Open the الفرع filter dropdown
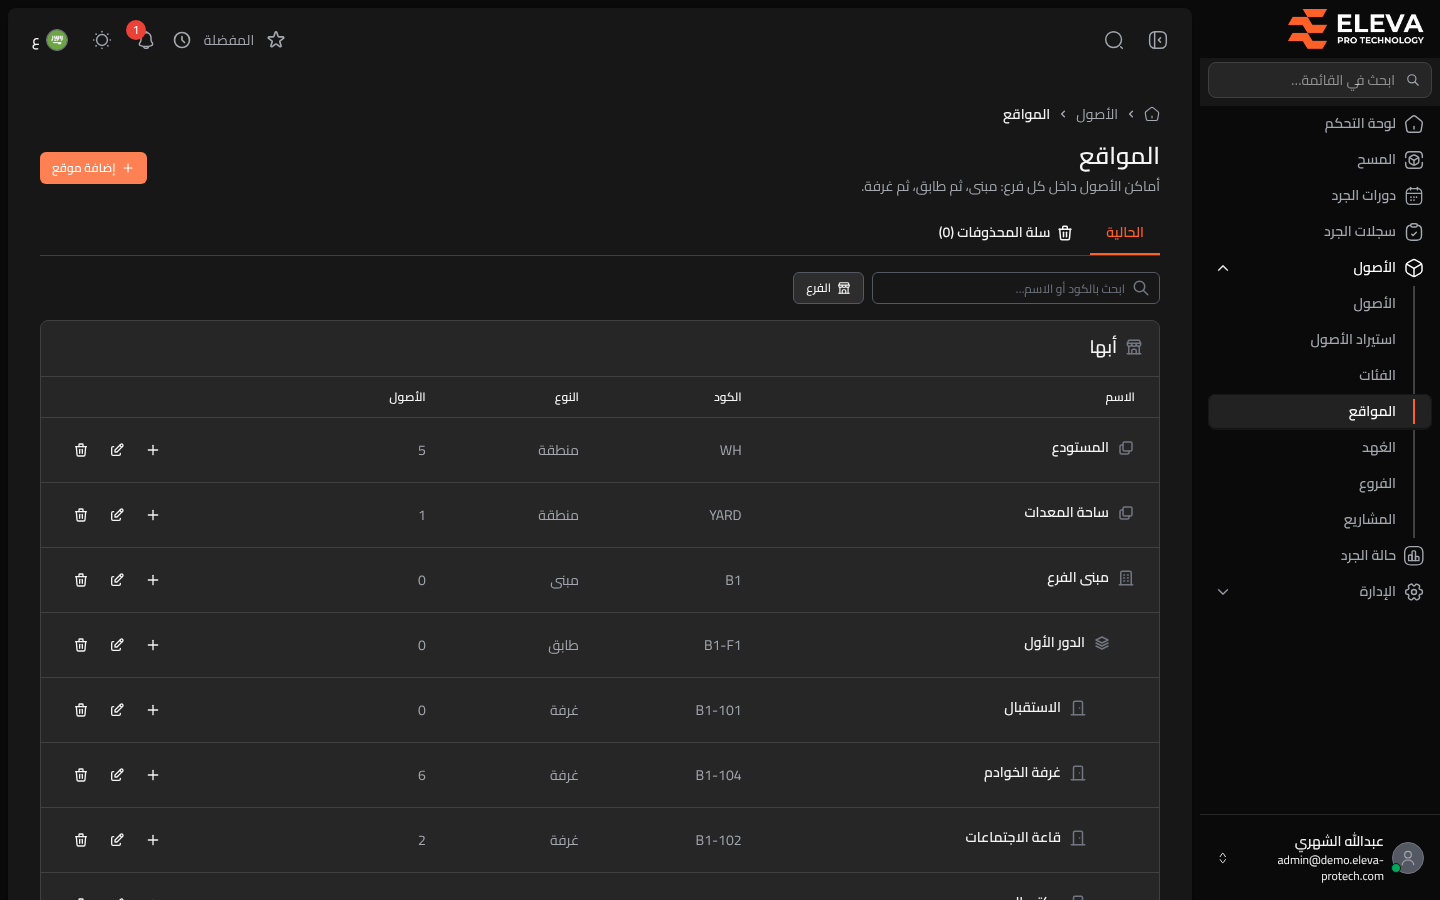1440x900 pixels. point(828,288)
